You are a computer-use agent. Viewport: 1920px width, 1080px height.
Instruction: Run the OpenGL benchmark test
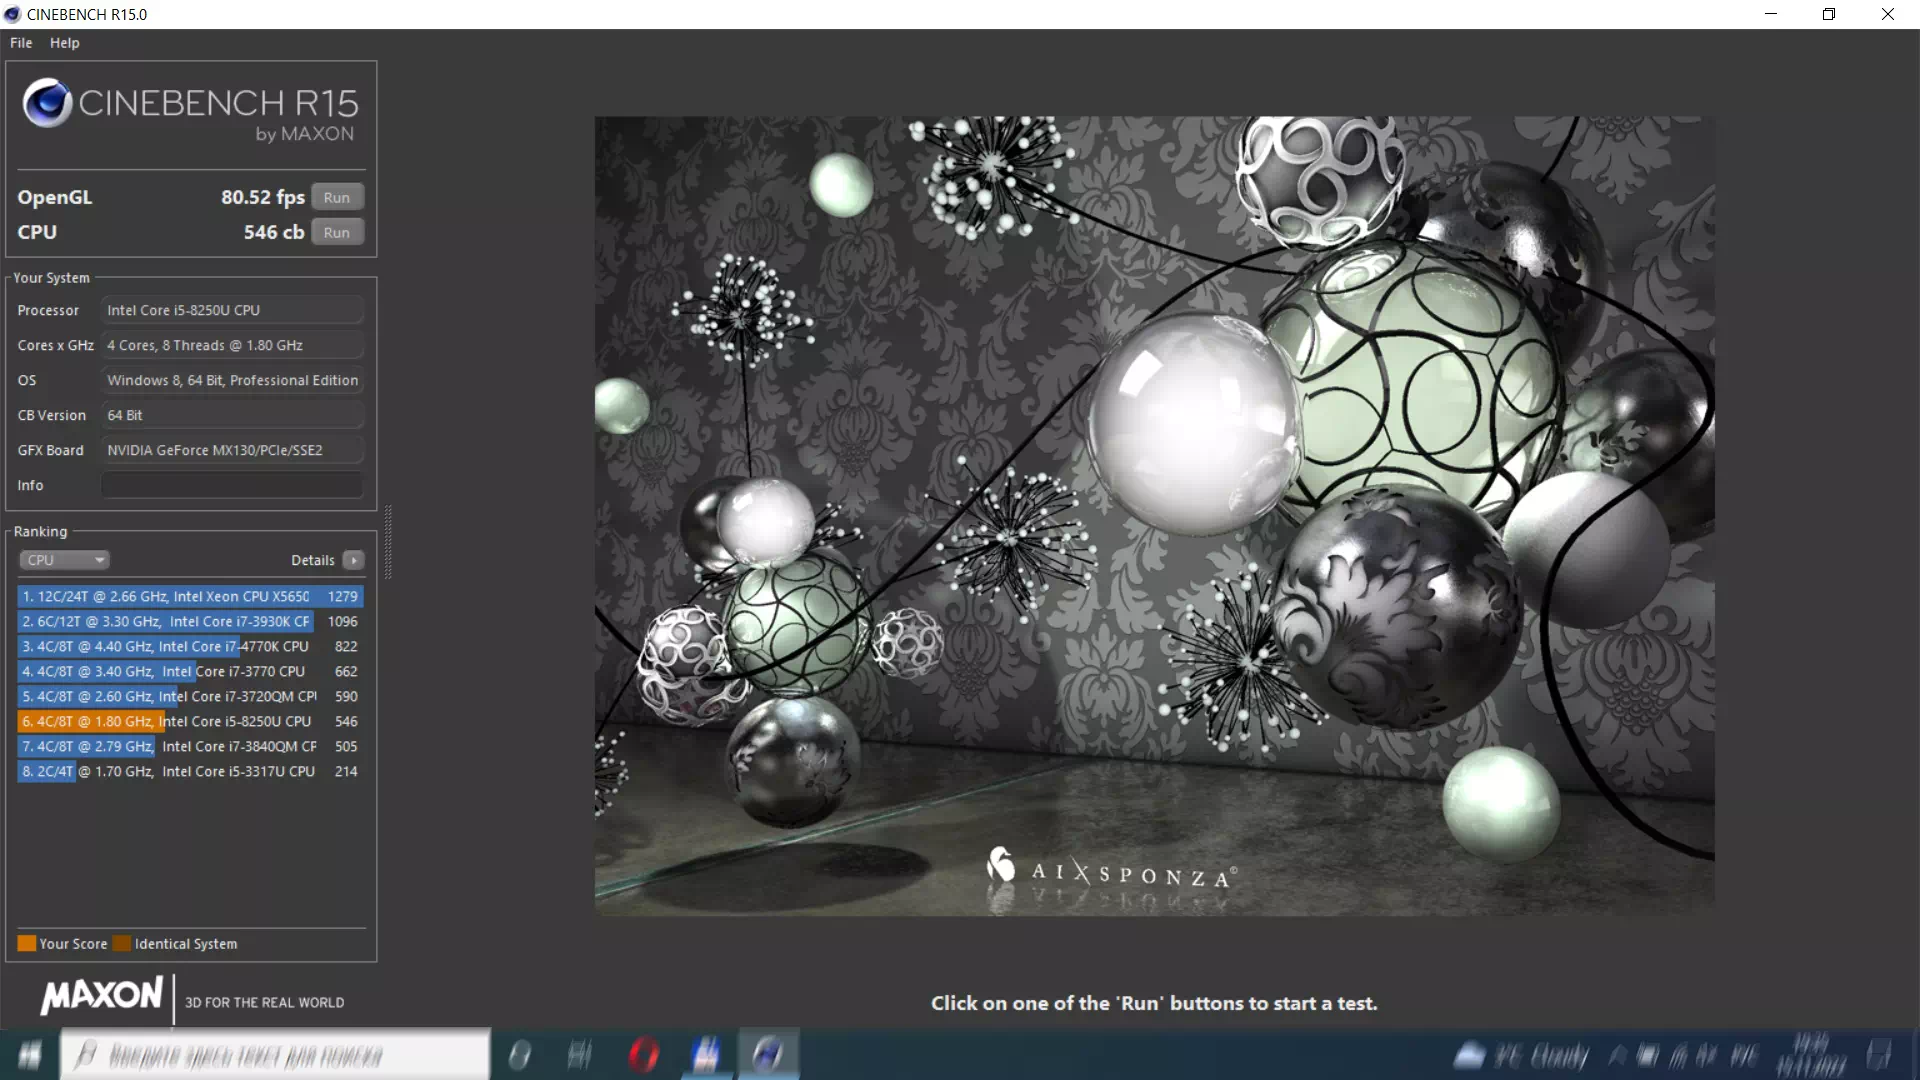(x=337, y=196)
